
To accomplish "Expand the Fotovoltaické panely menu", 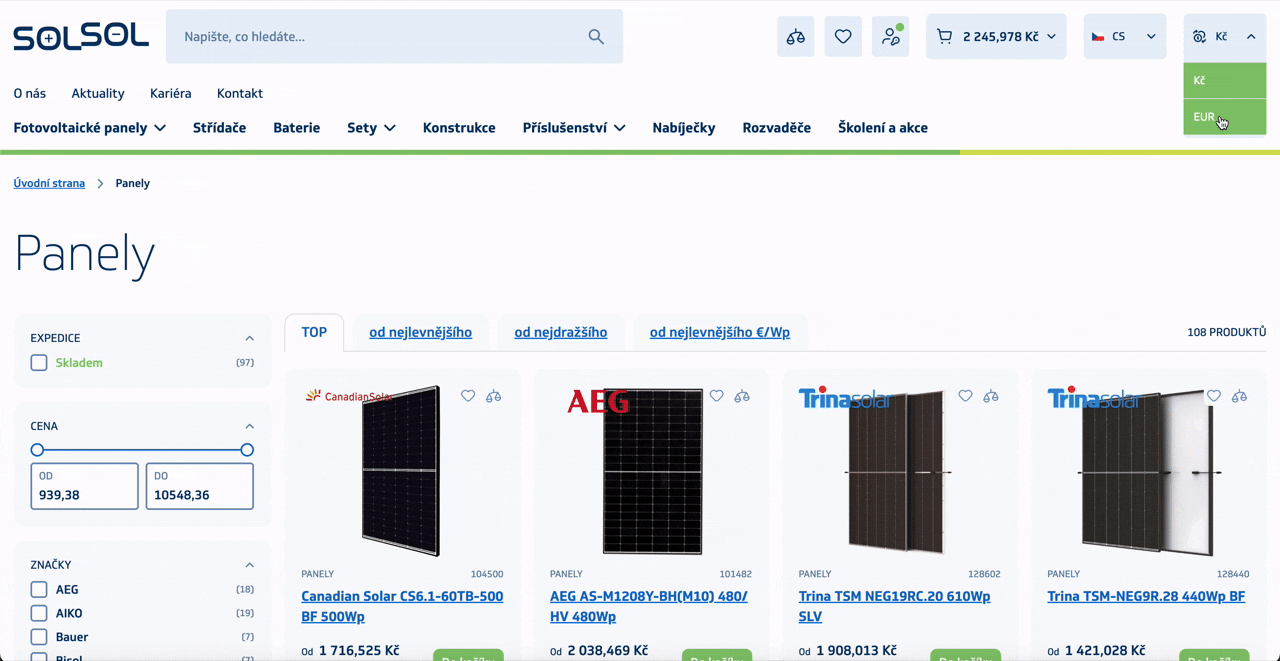I will [x=90, y=128].
